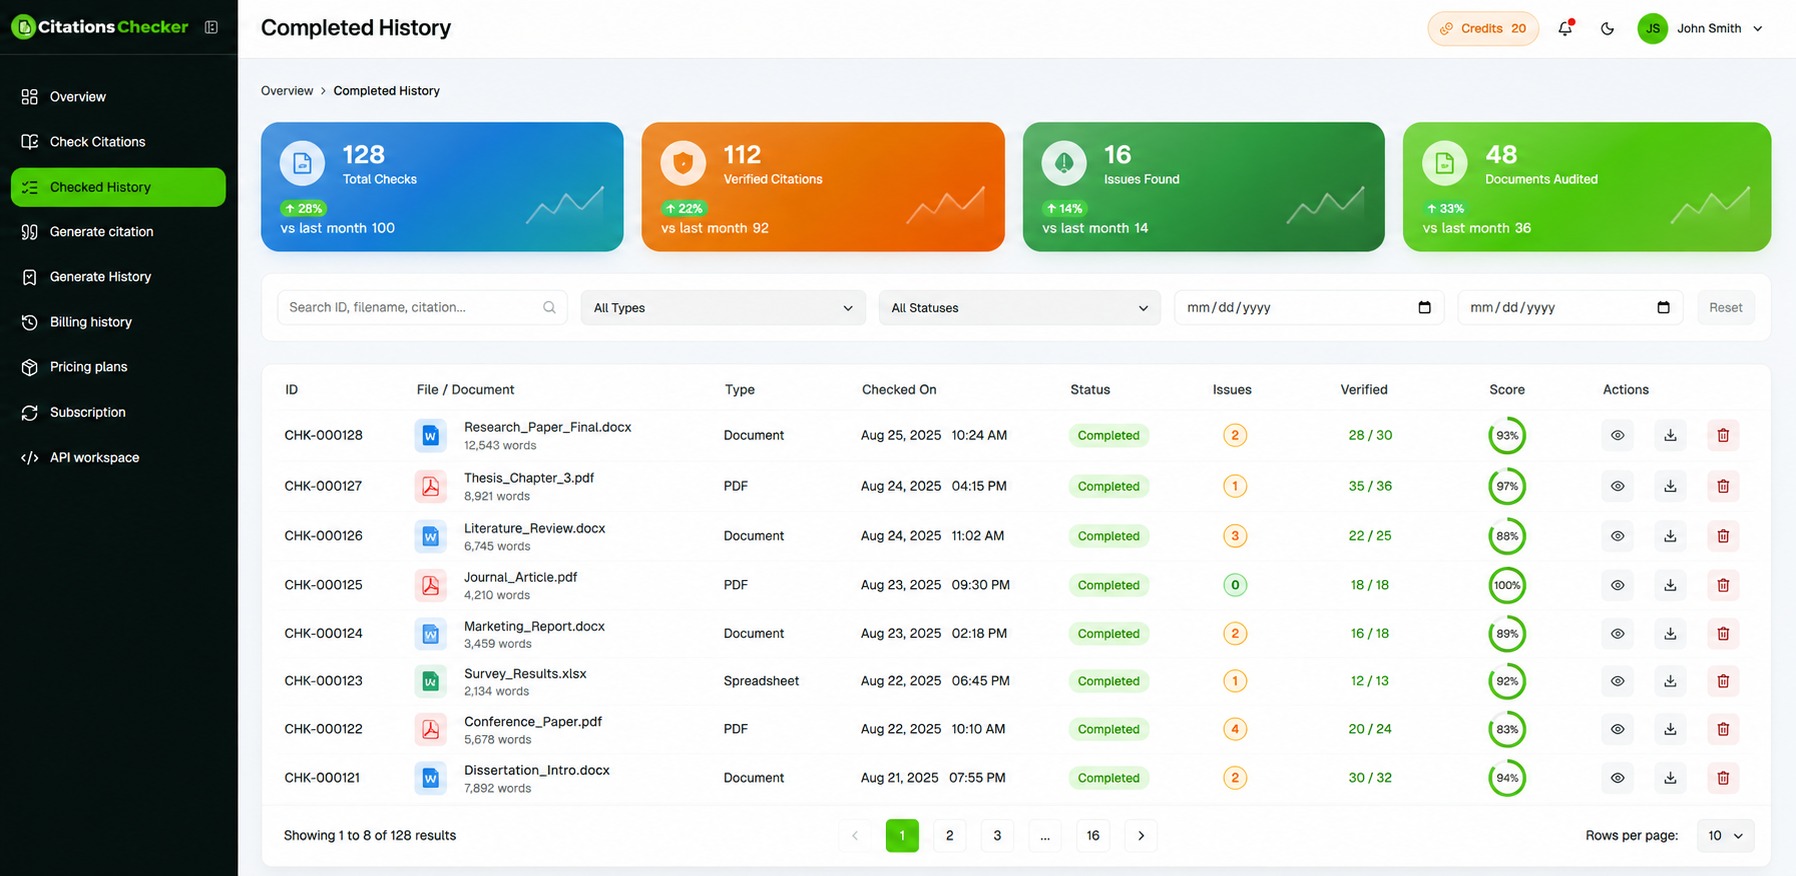This screenshot has height=876, width=1796.
Task: Download report for CHK-000128
Action: (x=1670, y=435)
